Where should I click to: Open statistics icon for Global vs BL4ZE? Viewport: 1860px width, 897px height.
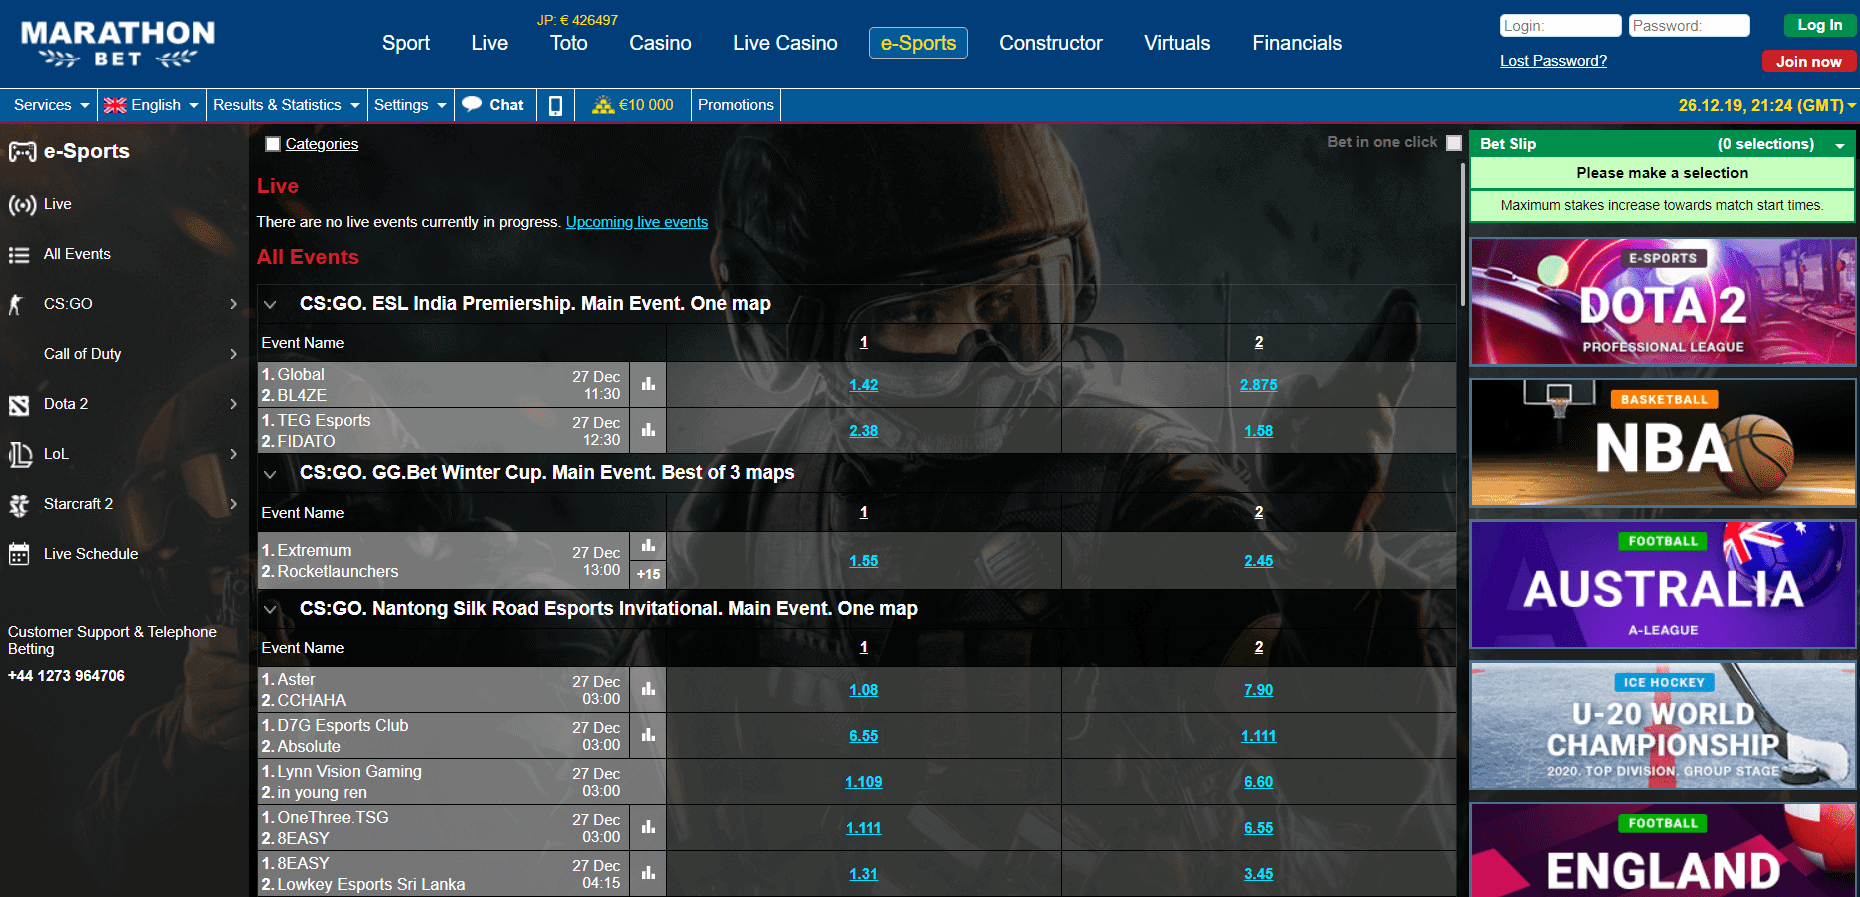point(648,384)
